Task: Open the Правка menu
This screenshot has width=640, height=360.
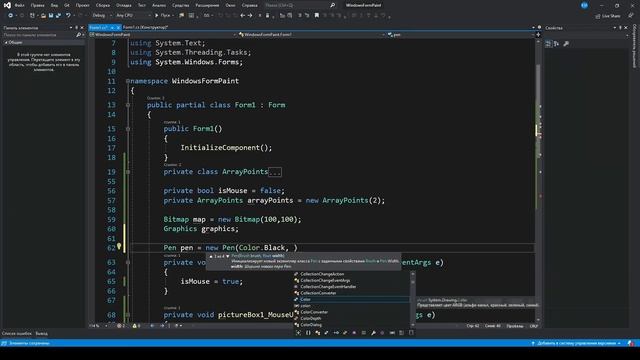Action: point(37,5)
